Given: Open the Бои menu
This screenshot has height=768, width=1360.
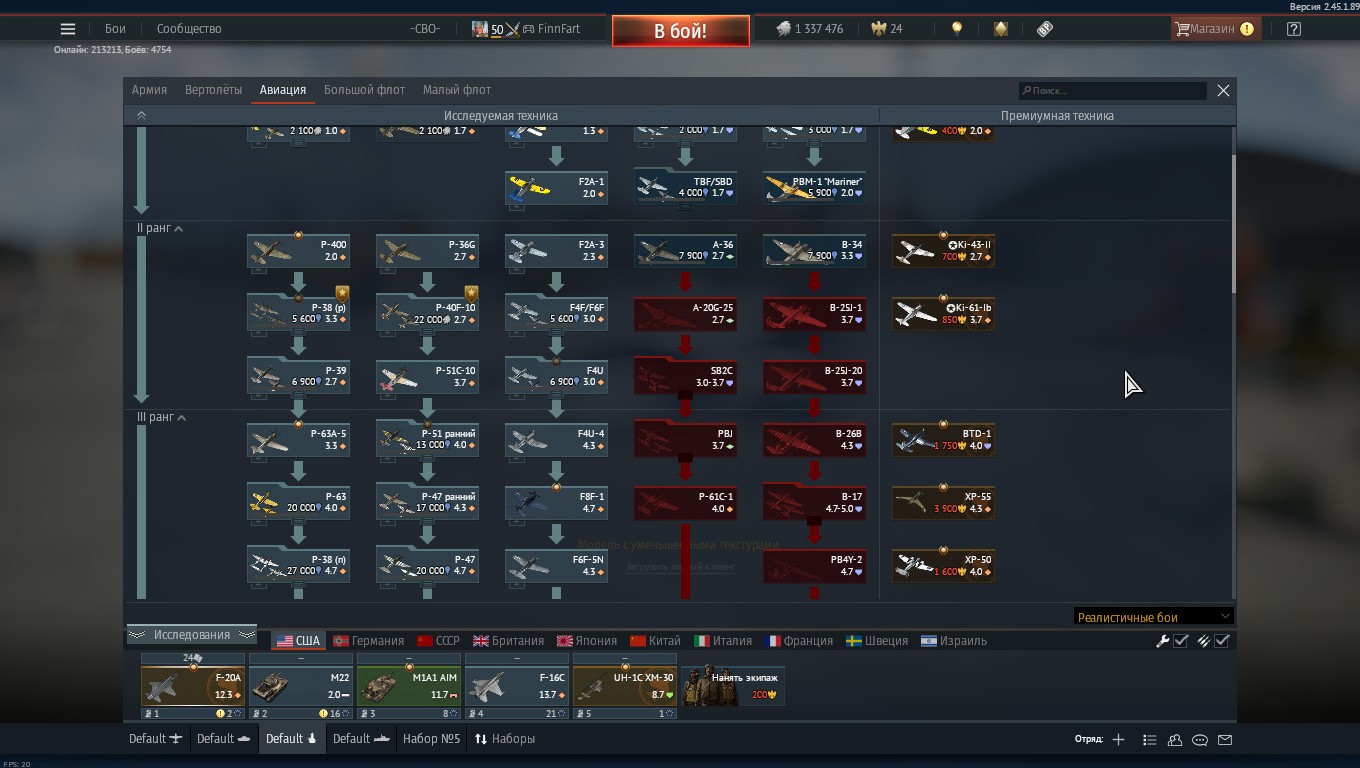Looking at the screenshot, I should click(115, 29).
